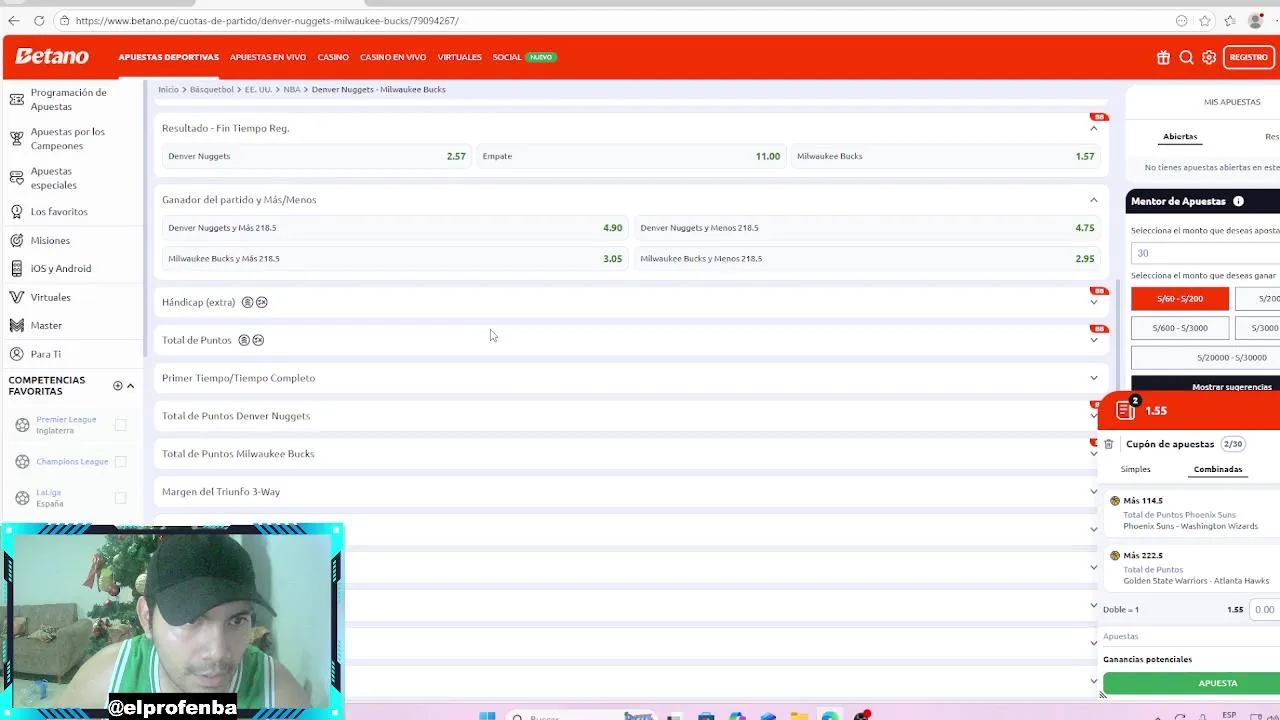Open the browser profile avatar
This screenshot has height=720, width=1280.
pyautogui.click(x=1256, y=20)
